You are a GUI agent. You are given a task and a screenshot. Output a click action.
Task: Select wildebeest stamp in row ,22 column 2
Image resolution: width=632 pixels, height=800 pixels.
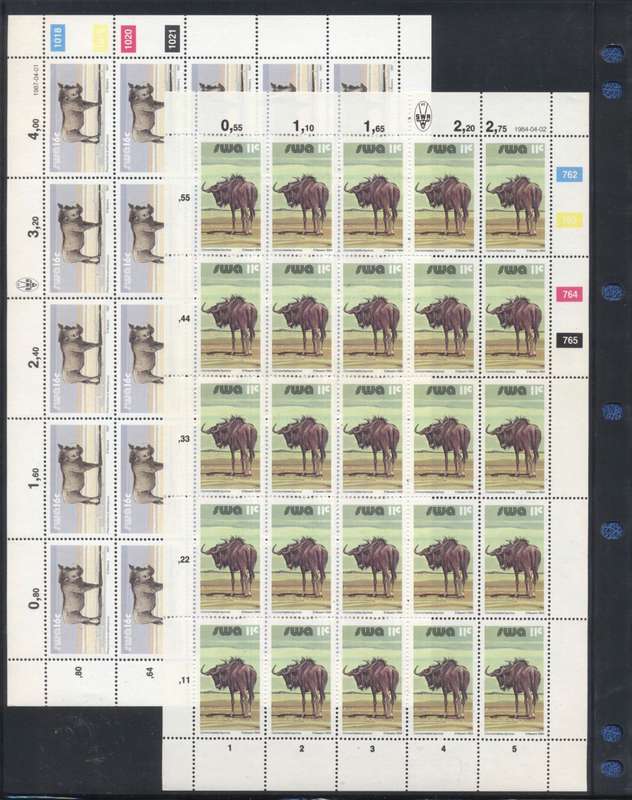(x=301, y=559)
